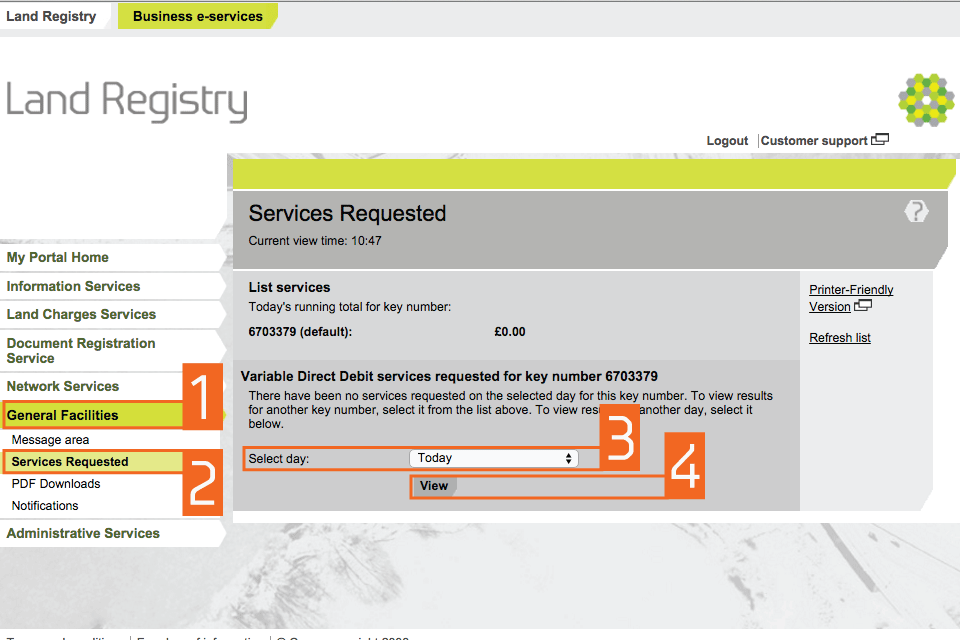Click popup icon next to Printer-Friendly Version
Screen dimensions: 960x640
point(863,306)
